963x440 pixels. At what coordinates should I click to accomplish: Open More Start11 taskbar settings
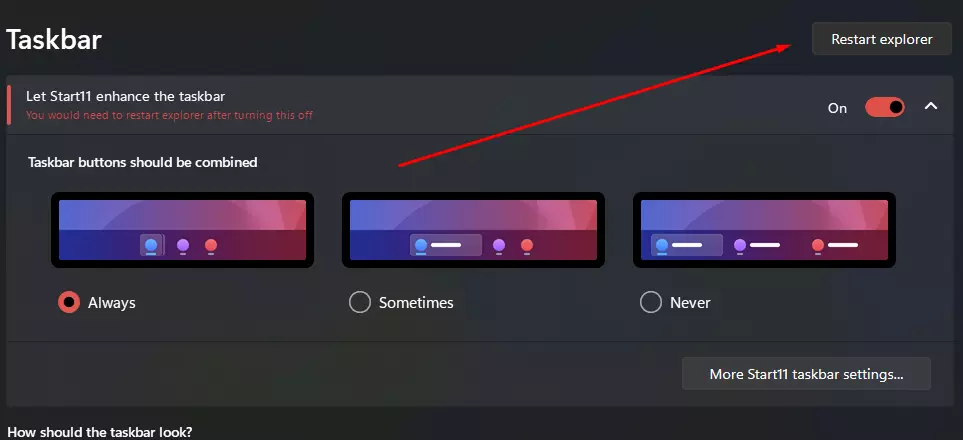(x=806, y=374)
